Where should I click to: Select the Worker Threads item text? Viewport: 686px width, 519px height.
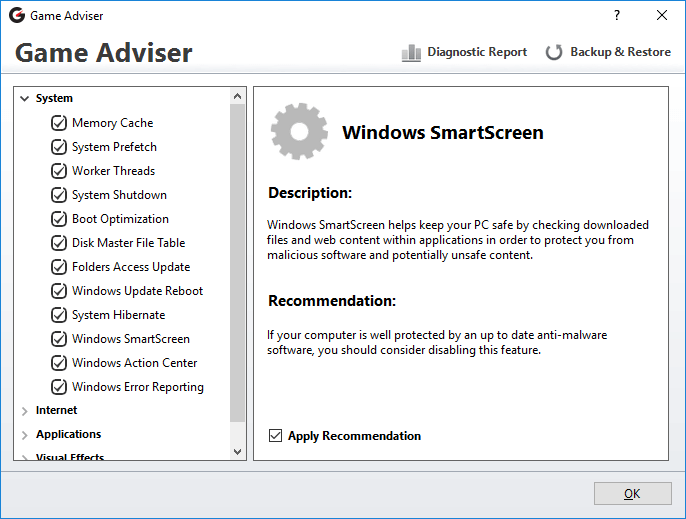[113, 171]
